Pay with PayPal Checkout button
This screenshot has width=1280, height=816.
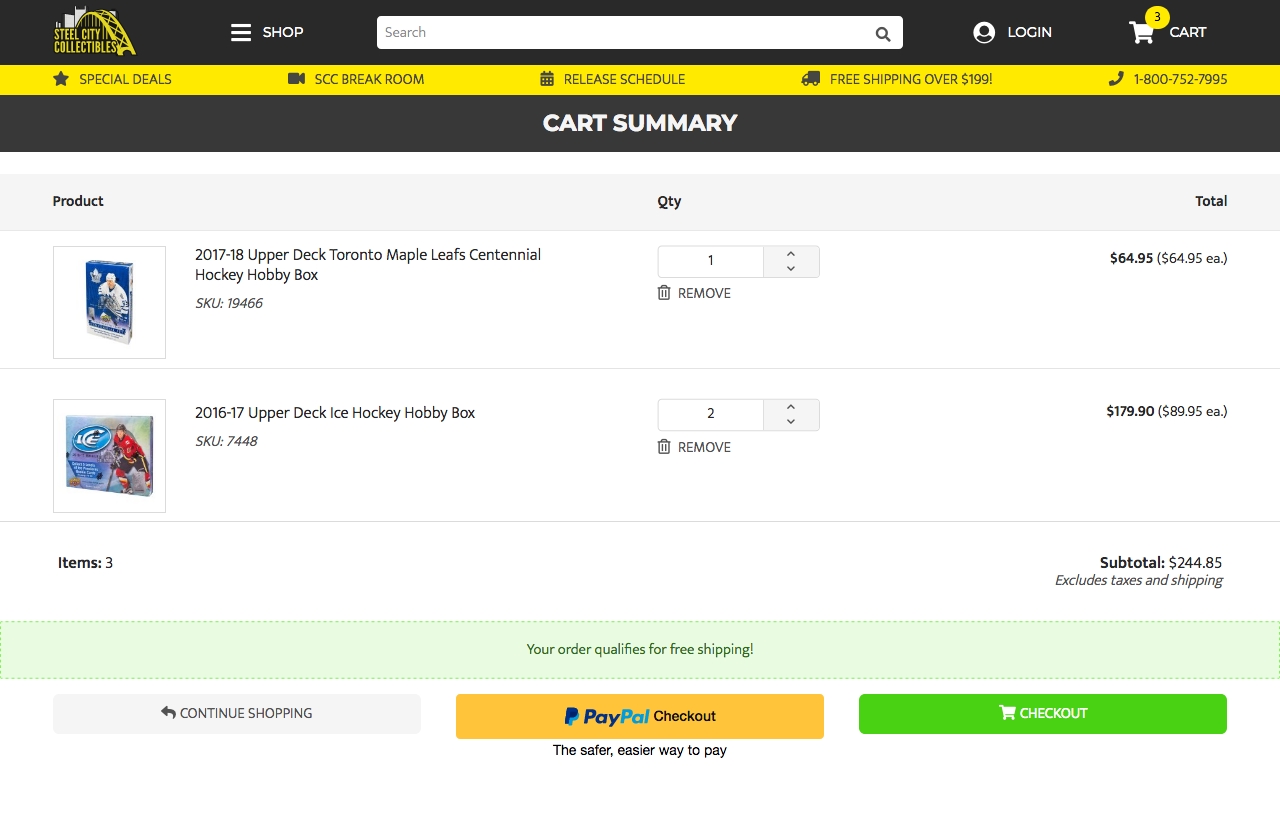640,716
